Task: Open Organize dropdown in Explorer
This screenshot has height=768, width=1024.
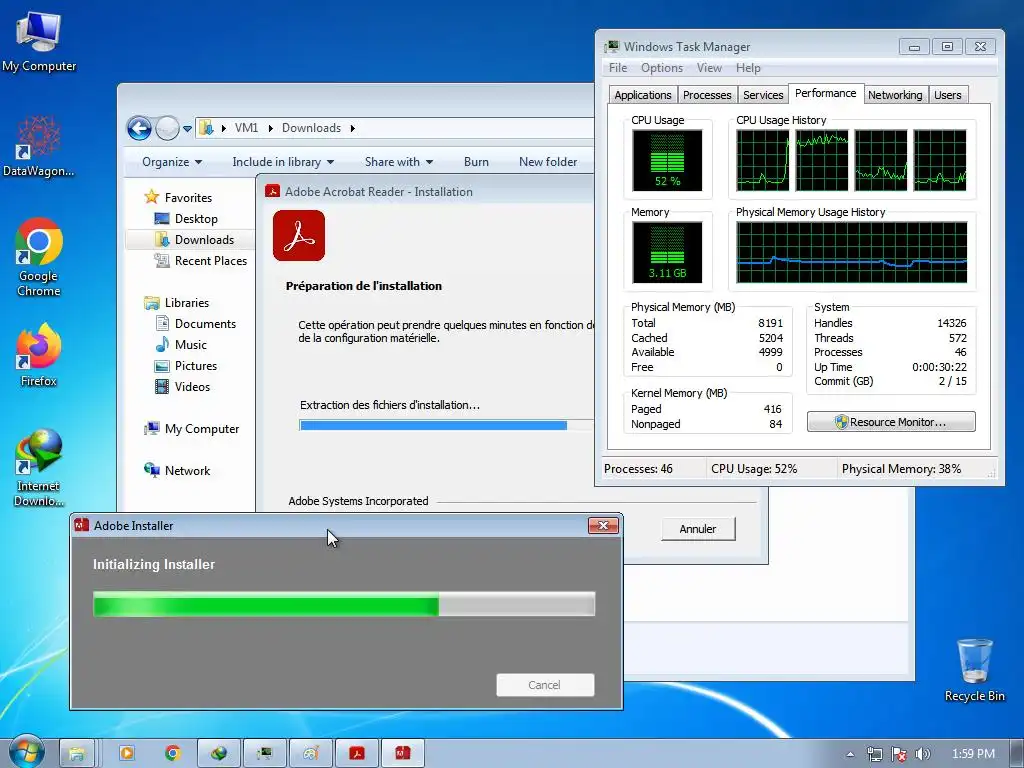Action: [172, 162]
